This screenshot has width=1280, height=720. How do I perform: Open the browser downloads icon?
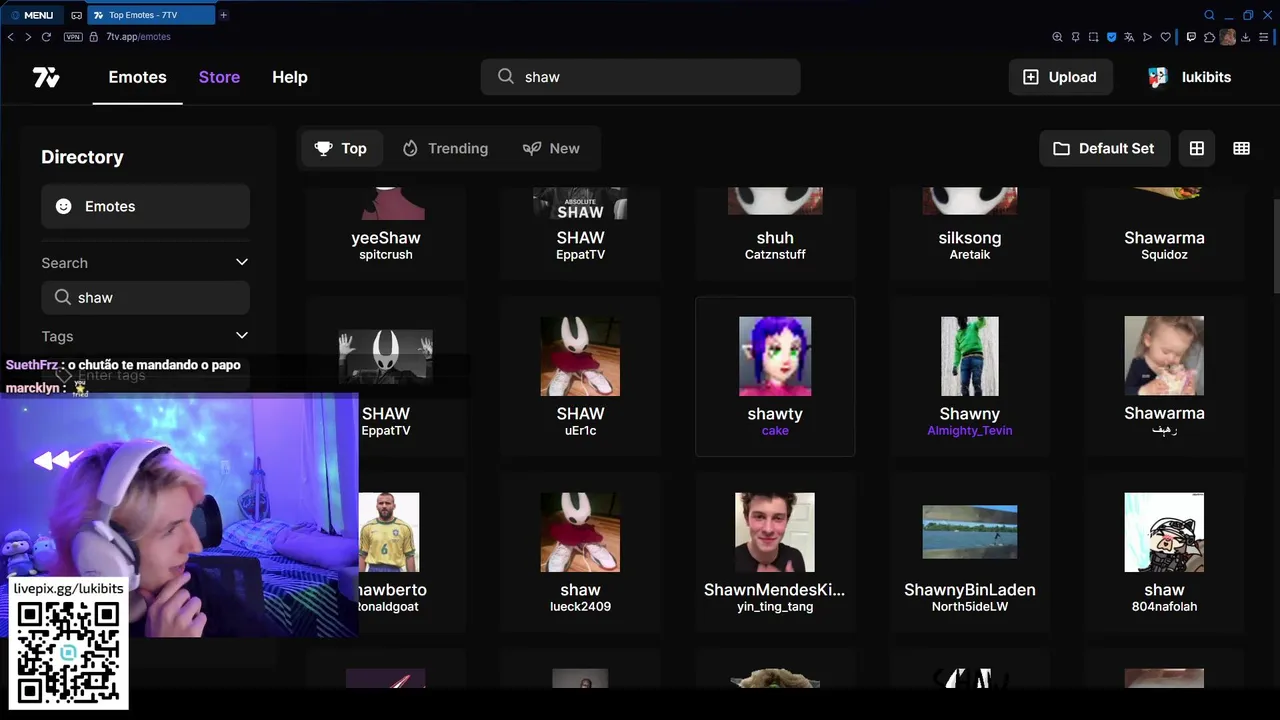pos(1246,37)
